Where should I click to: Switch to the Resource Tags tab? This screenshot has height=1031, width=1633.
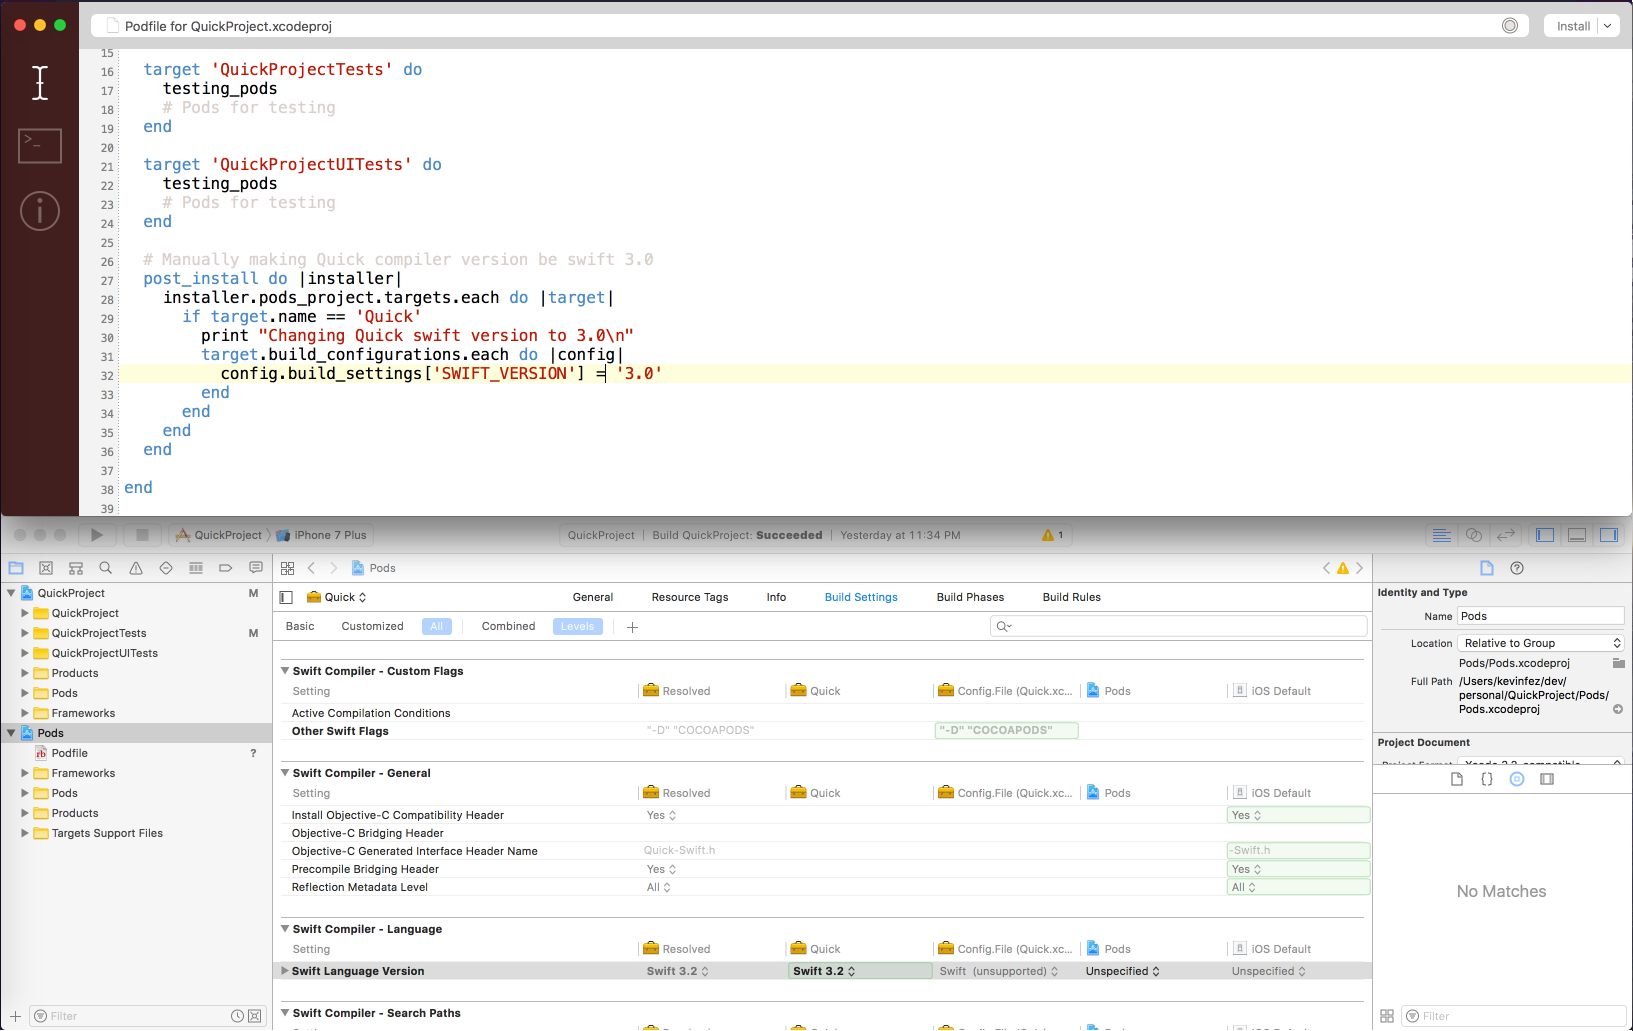tap(690, 597)
